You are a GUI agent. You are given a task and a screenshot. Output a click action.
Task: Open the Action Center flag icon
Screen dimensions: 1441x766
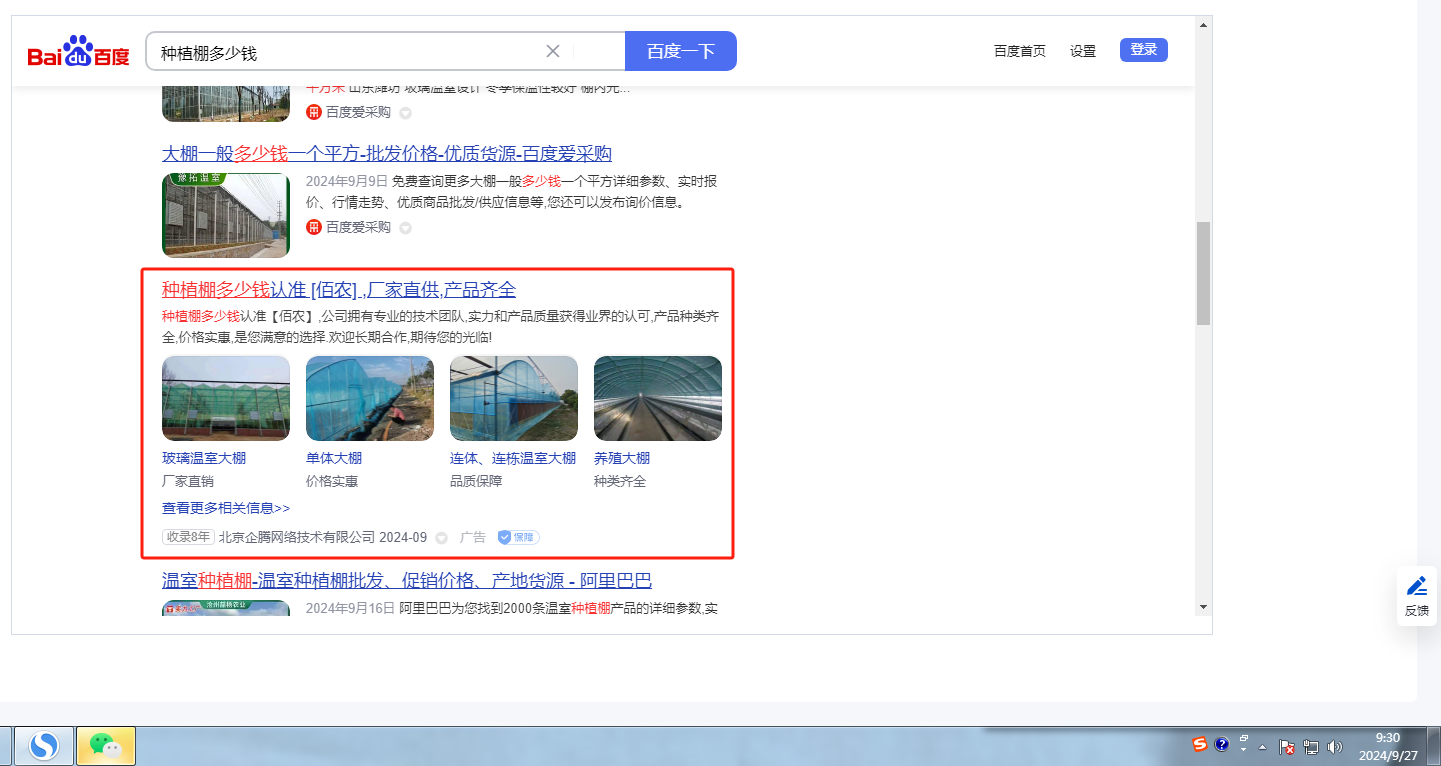(x=1288, y=746)
